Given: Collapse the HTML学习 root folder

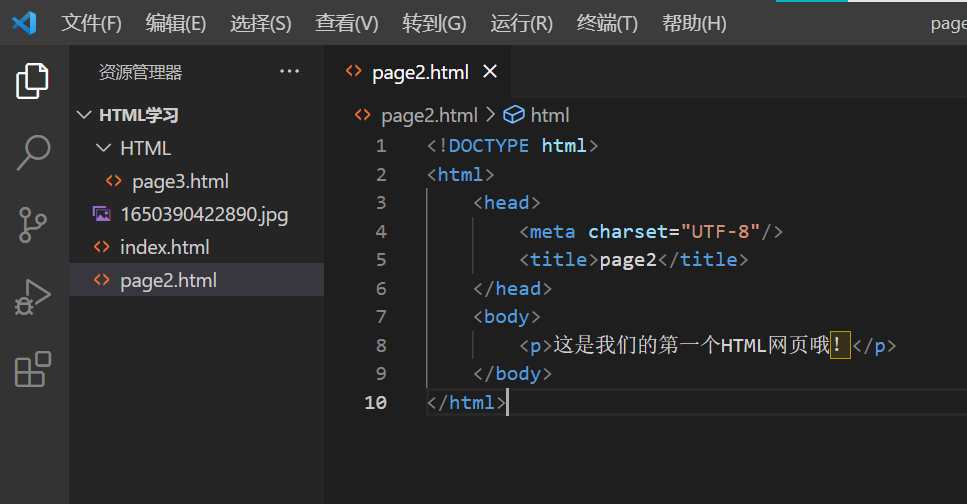Looking at the screenshot, I should click(83, 115).
